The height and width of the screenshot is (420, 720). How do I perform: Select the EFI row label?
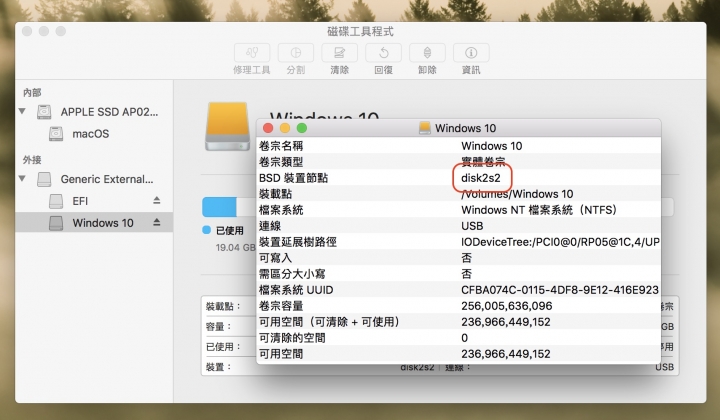(x=80, y=201)
